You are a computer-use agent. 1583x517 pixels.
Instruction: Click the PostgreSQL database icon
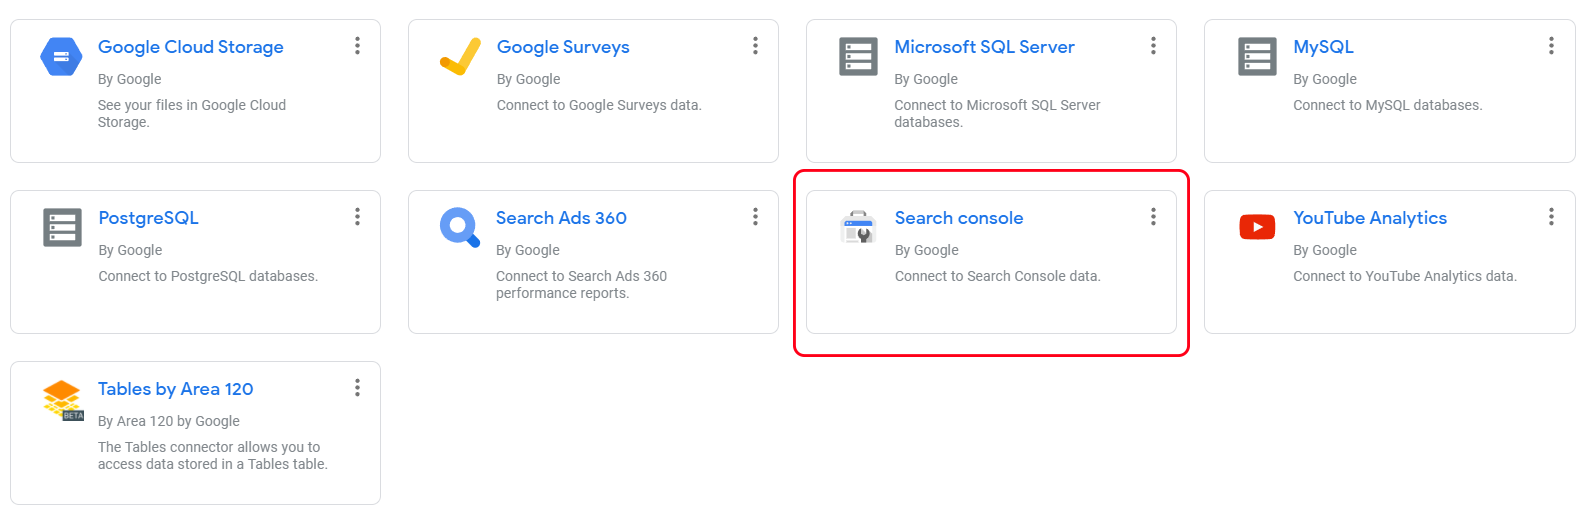pyautogui.click(x=63, y=228)
